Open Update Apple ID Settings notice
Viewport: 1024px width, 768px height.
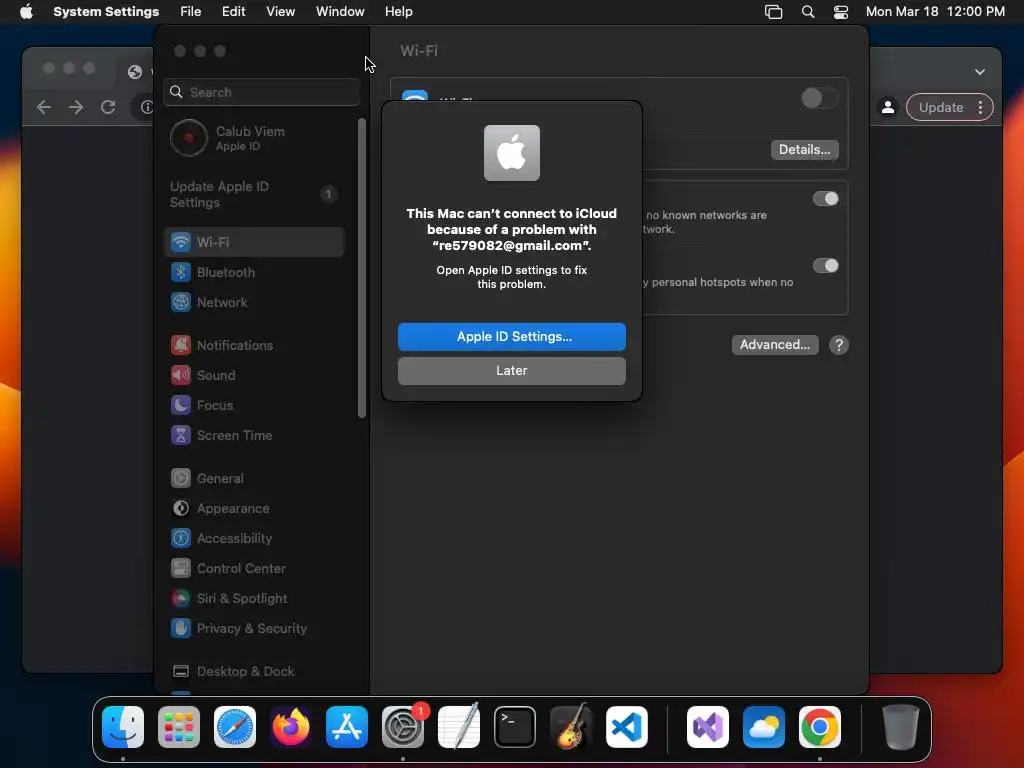tap(253, 195)
